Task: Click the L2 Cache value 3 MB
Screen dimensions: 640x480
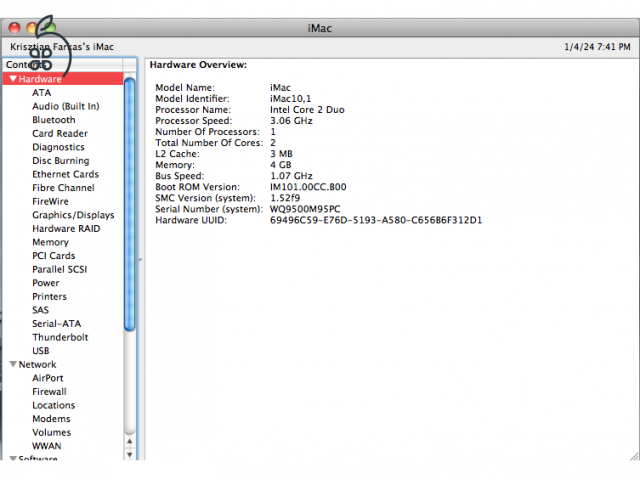Action: tap(281, 154)
